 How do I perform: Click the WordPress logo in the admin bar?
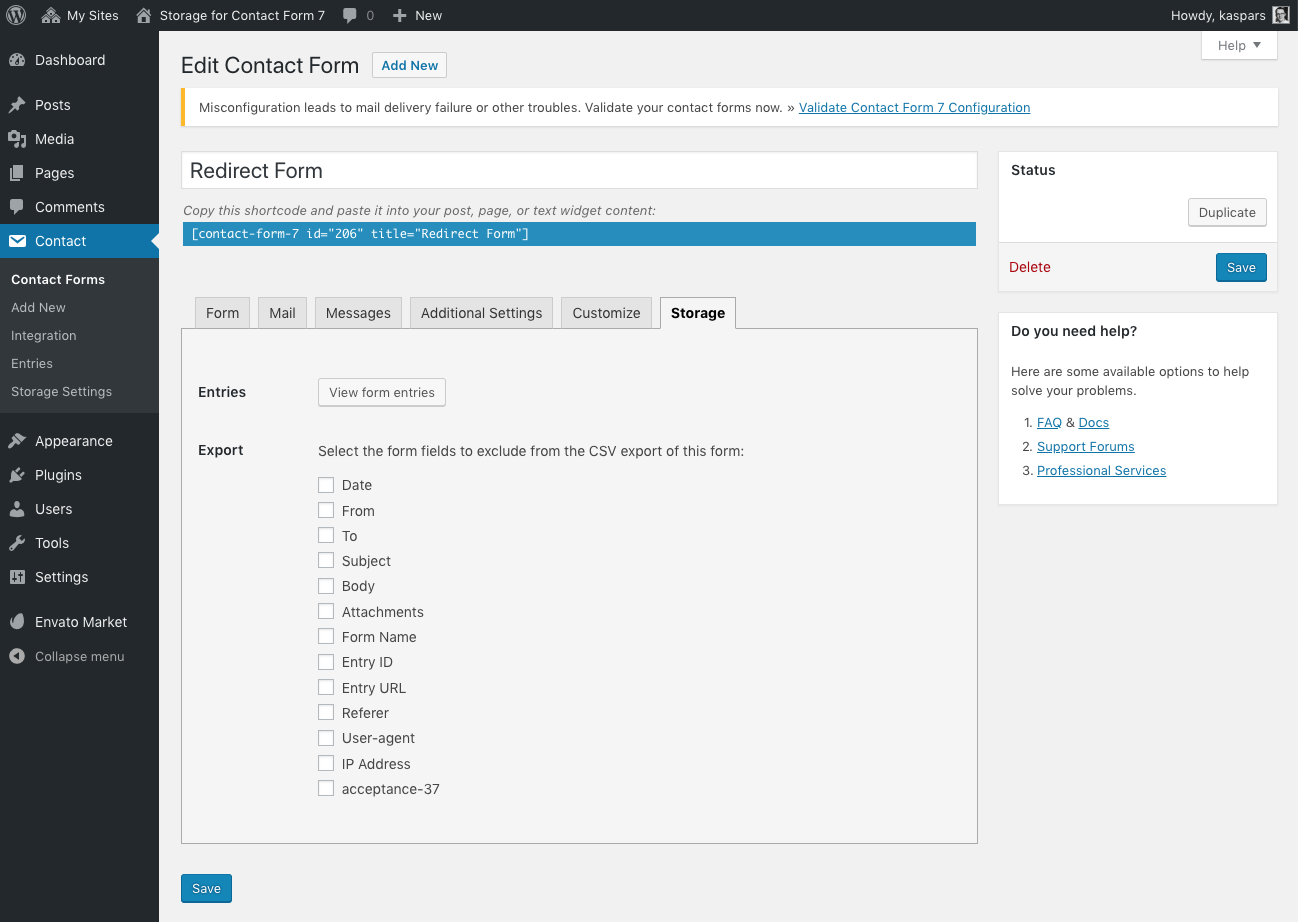(x=15, y=15)
